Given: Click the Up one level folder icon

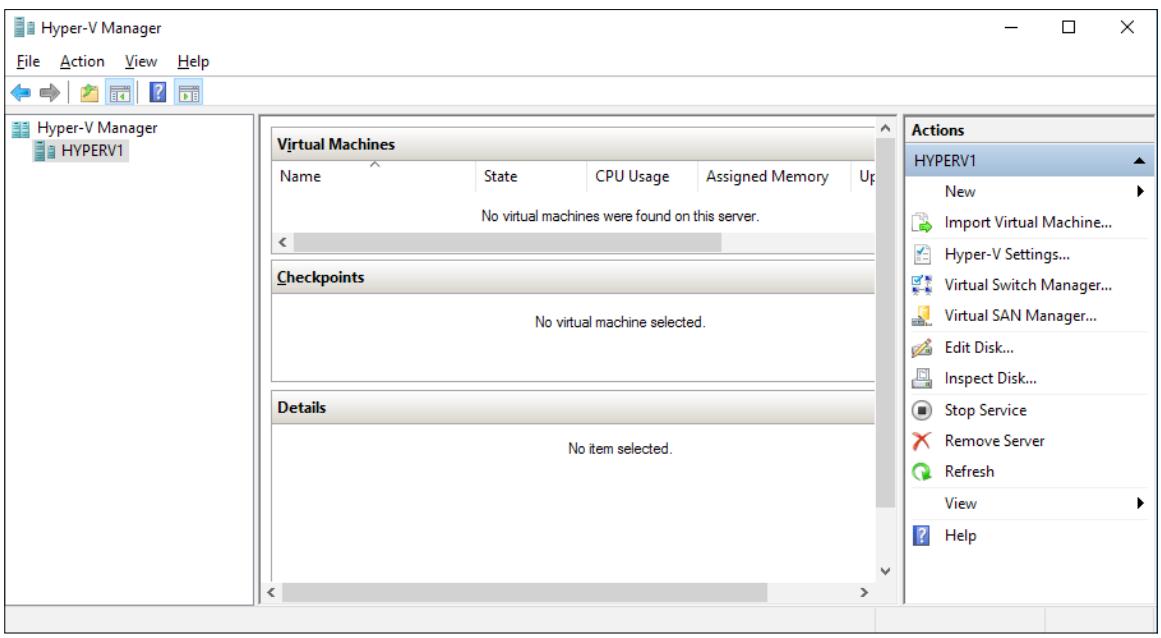Looking at the screenshot, I should coord(89,93).
